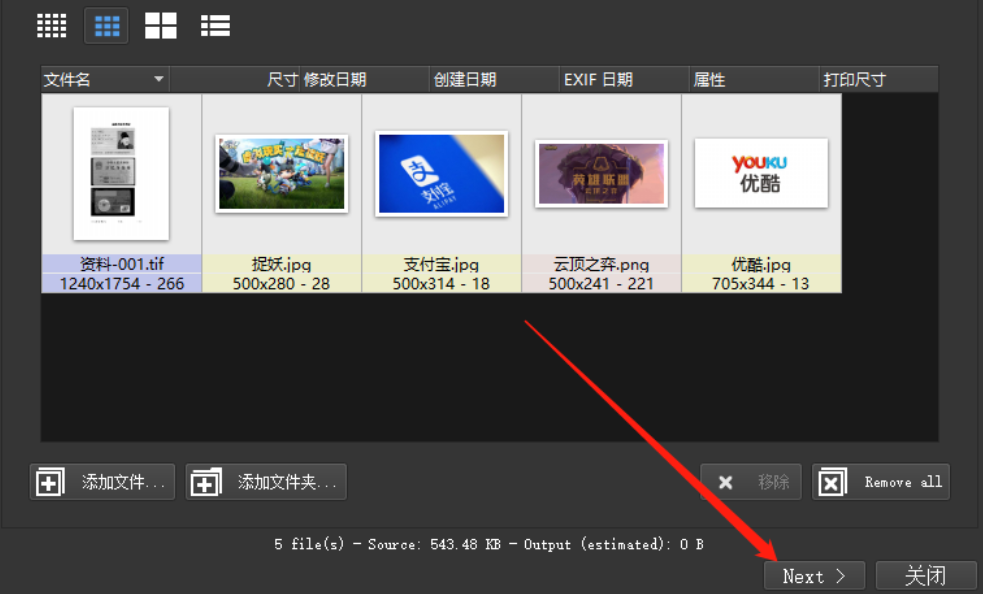Image resolution: width=983 pixels, height=594 pixels.
Task: Sort by EXIF 日期 column header
Action: (x=624, y=80)
